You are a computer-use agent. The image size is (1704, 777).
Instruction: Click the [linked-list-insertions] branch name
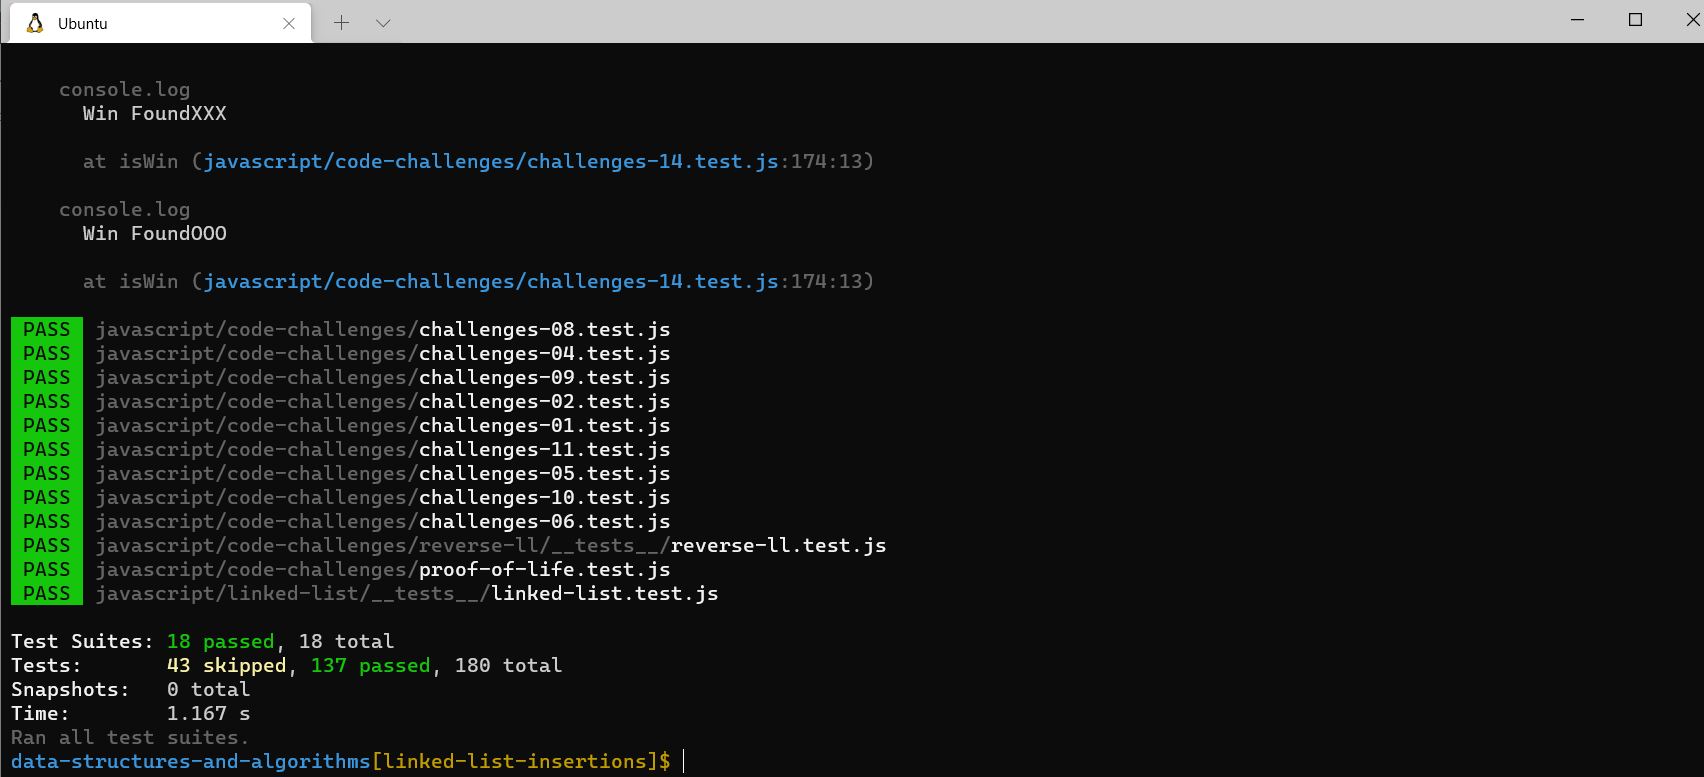(515, 761)
